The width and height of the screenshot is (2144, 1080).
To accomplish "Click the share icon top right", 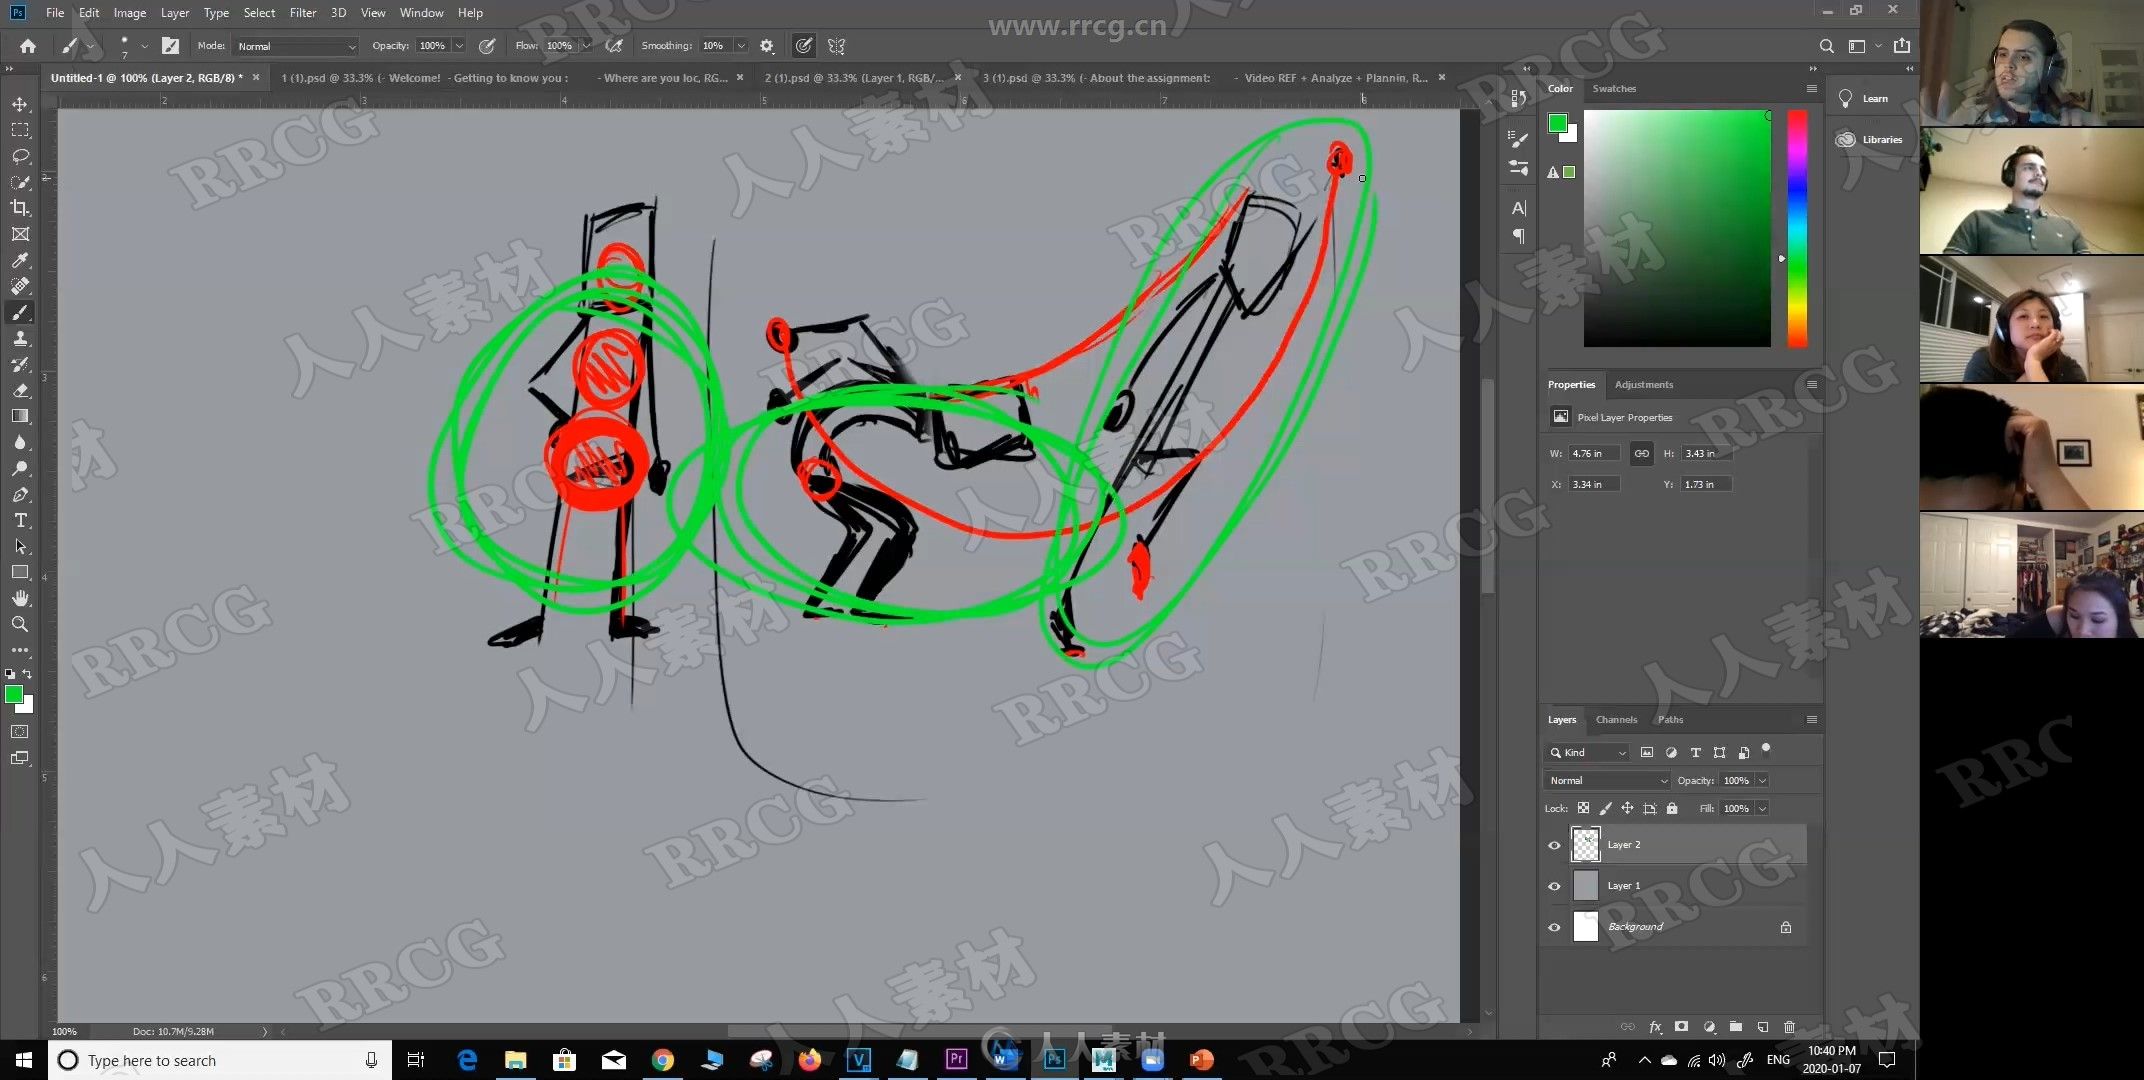I will (x=1902, y=46).
